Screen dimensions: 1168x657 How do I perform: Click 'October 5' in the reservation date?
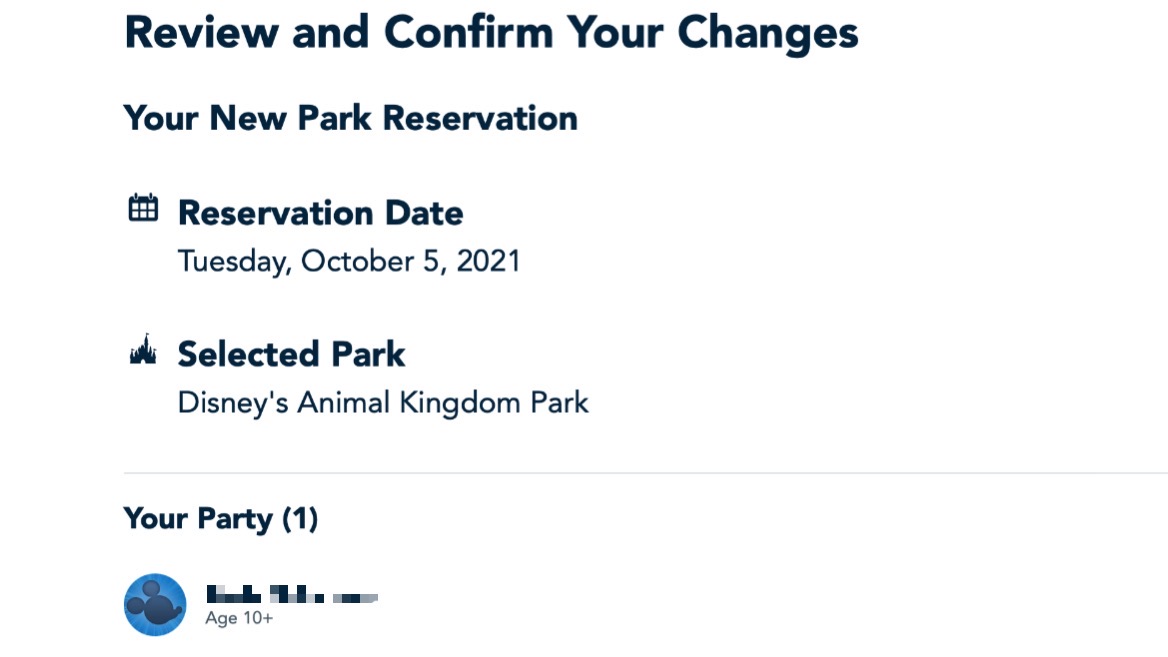pyautogui.click(x=371, y=262)
